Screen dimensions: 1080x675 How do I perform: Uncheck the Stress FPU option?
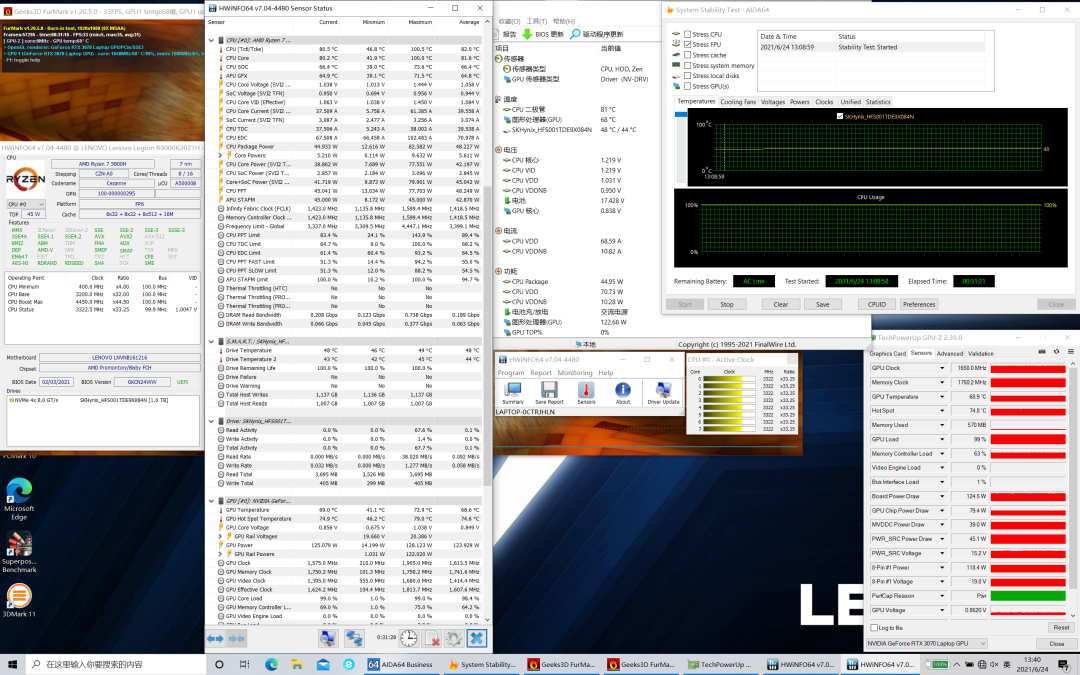coord(687,44)
